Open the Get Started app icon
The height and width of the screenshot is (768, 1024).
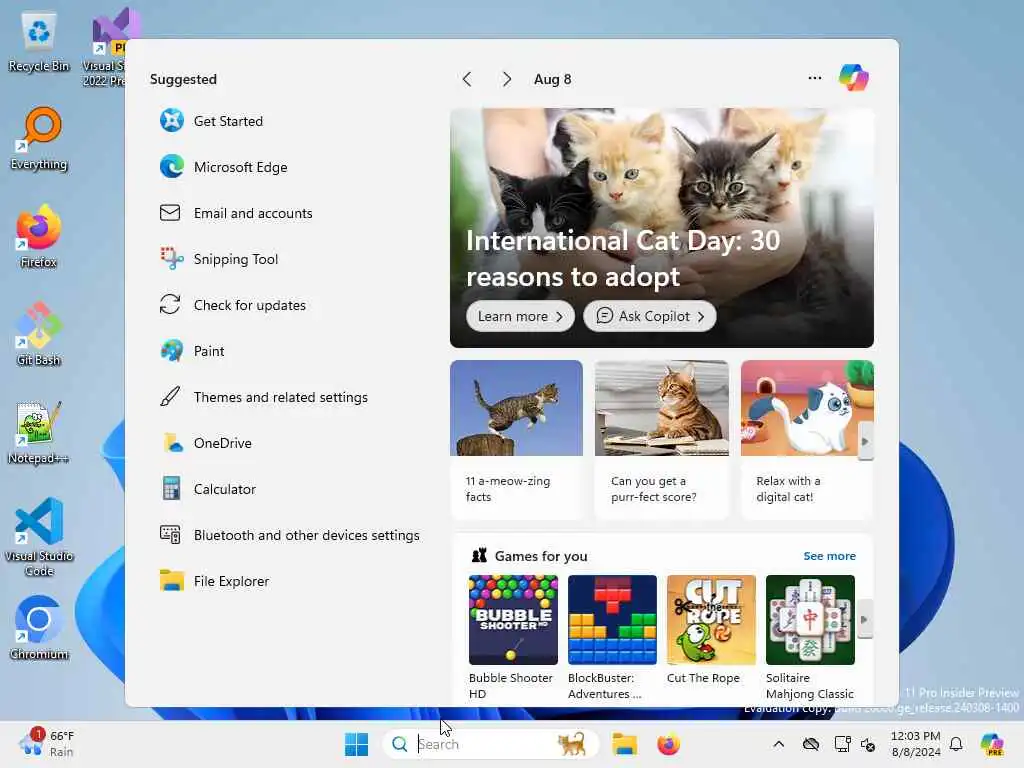pyautogui.click(x=172, y=121)
